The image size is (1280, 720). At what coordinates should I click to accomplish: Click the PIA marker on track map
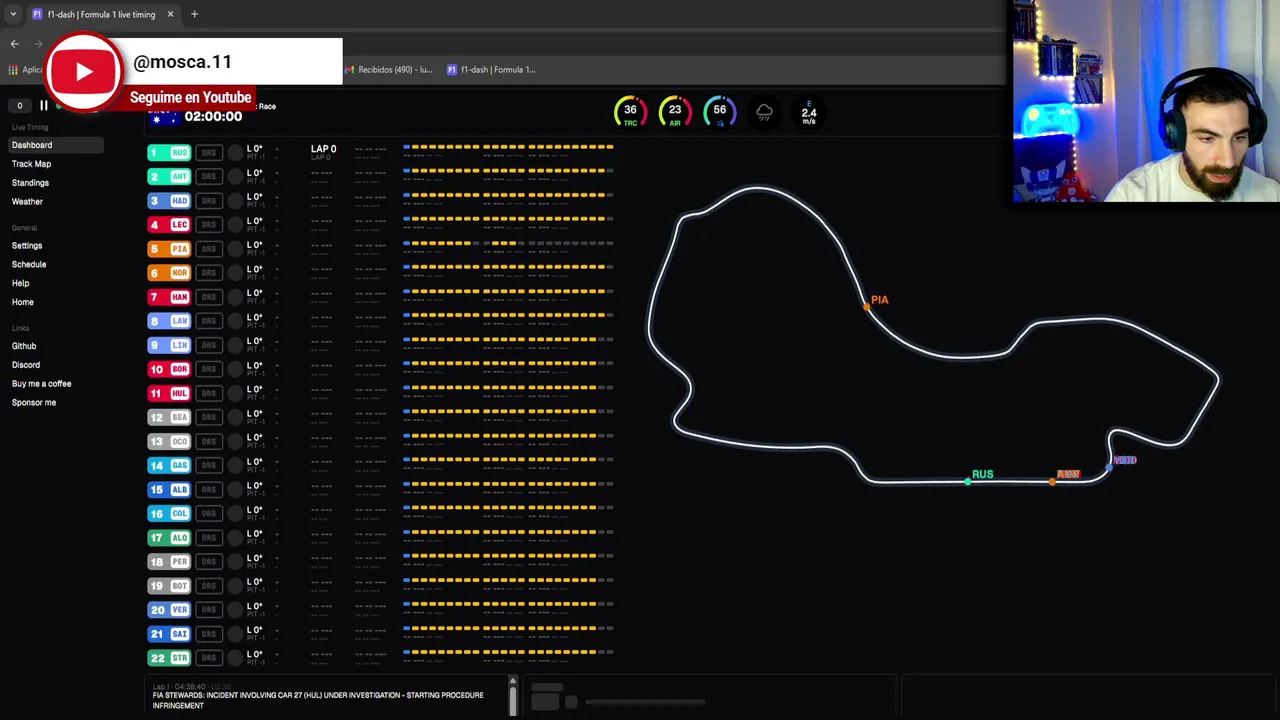pyautogui.click(x=866, y=307)
